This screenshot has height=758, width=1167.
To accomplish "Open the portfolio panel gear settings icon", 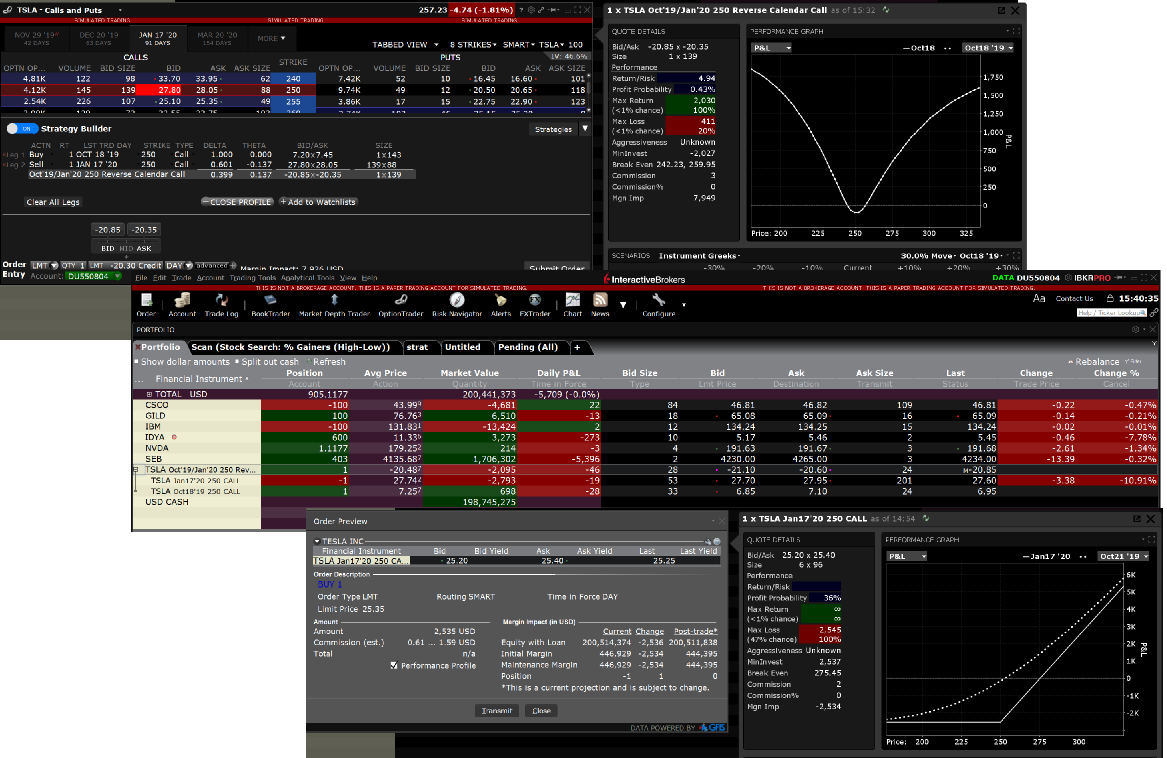I will [1136, 329].
